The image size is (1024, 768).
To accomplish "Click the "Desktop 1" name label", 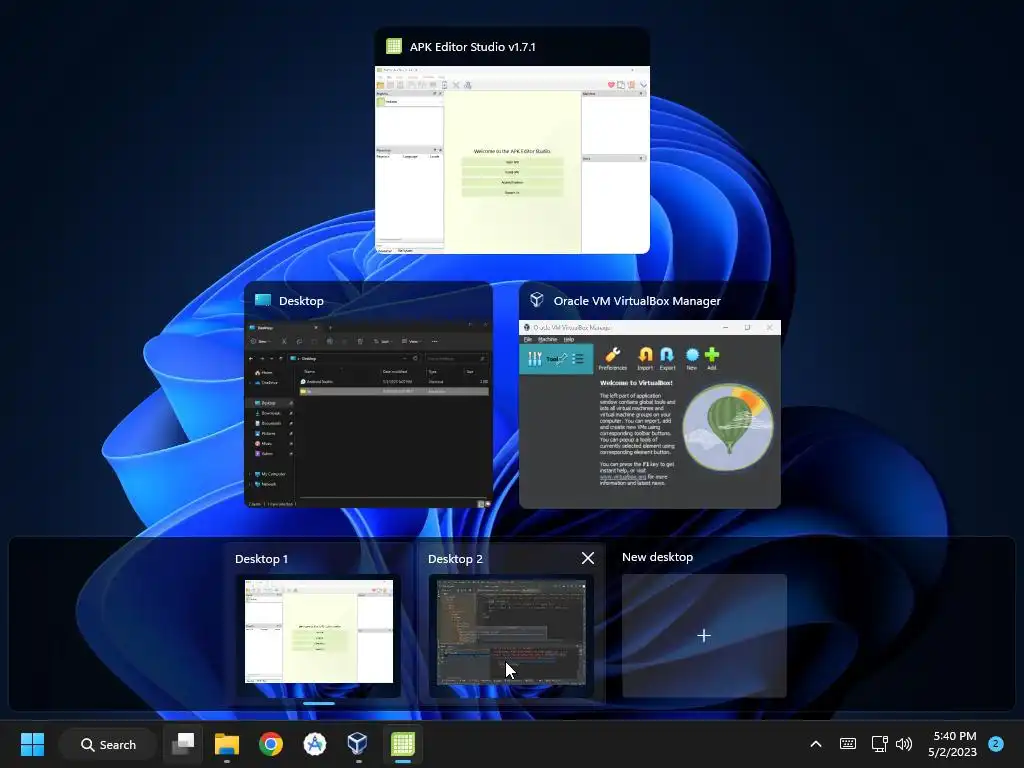I will coord(261,559).
